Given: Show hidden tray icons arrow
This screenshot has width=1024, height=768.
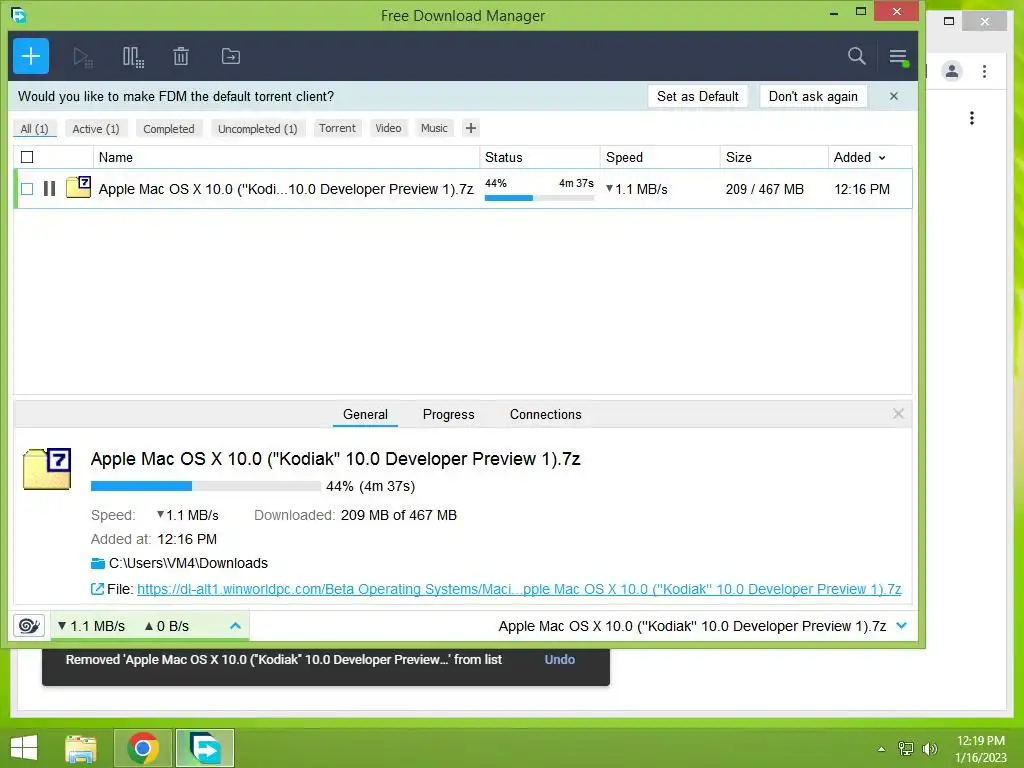Looking at the screenshot, I should (882, 749).
